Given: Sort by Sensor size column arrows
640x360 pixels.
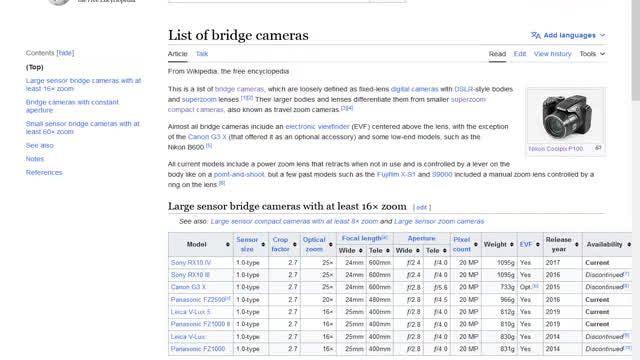Looking at the screenshot, I should coord(263,244).
